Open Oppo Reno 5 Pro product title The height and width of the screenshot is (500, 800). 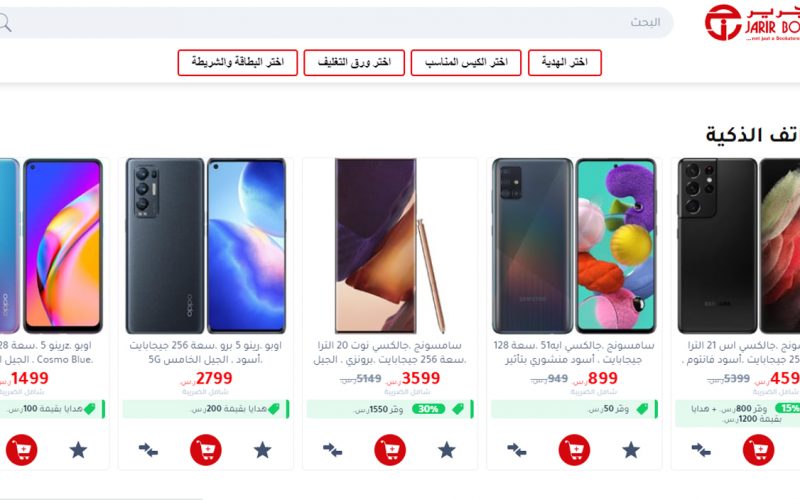pyautogui.click(x=206, y=353)
